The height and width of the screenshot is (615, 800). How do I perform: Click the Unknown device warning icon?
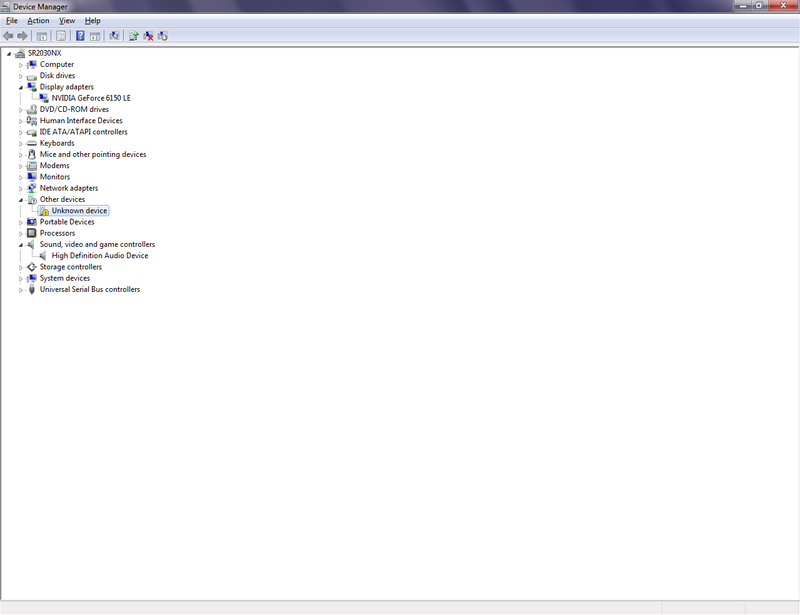pyautogui.click(x=44, y=211)
